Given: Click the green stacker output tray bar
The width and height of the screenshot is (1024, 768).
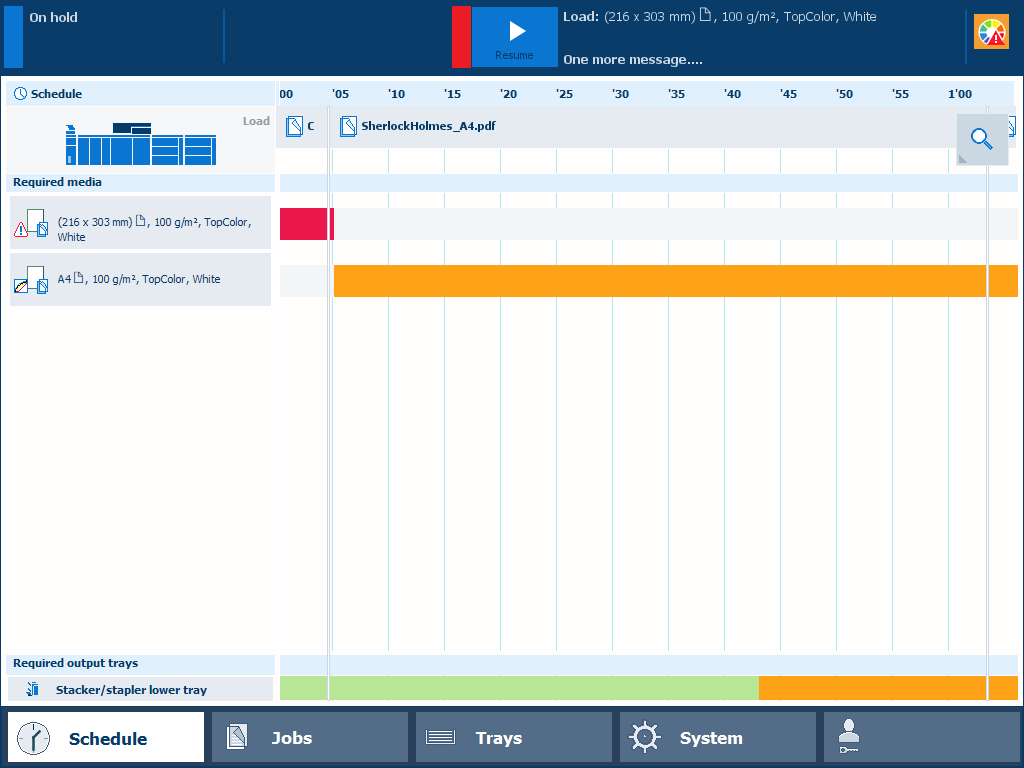Looking at the screenshot, I should 518,688.
